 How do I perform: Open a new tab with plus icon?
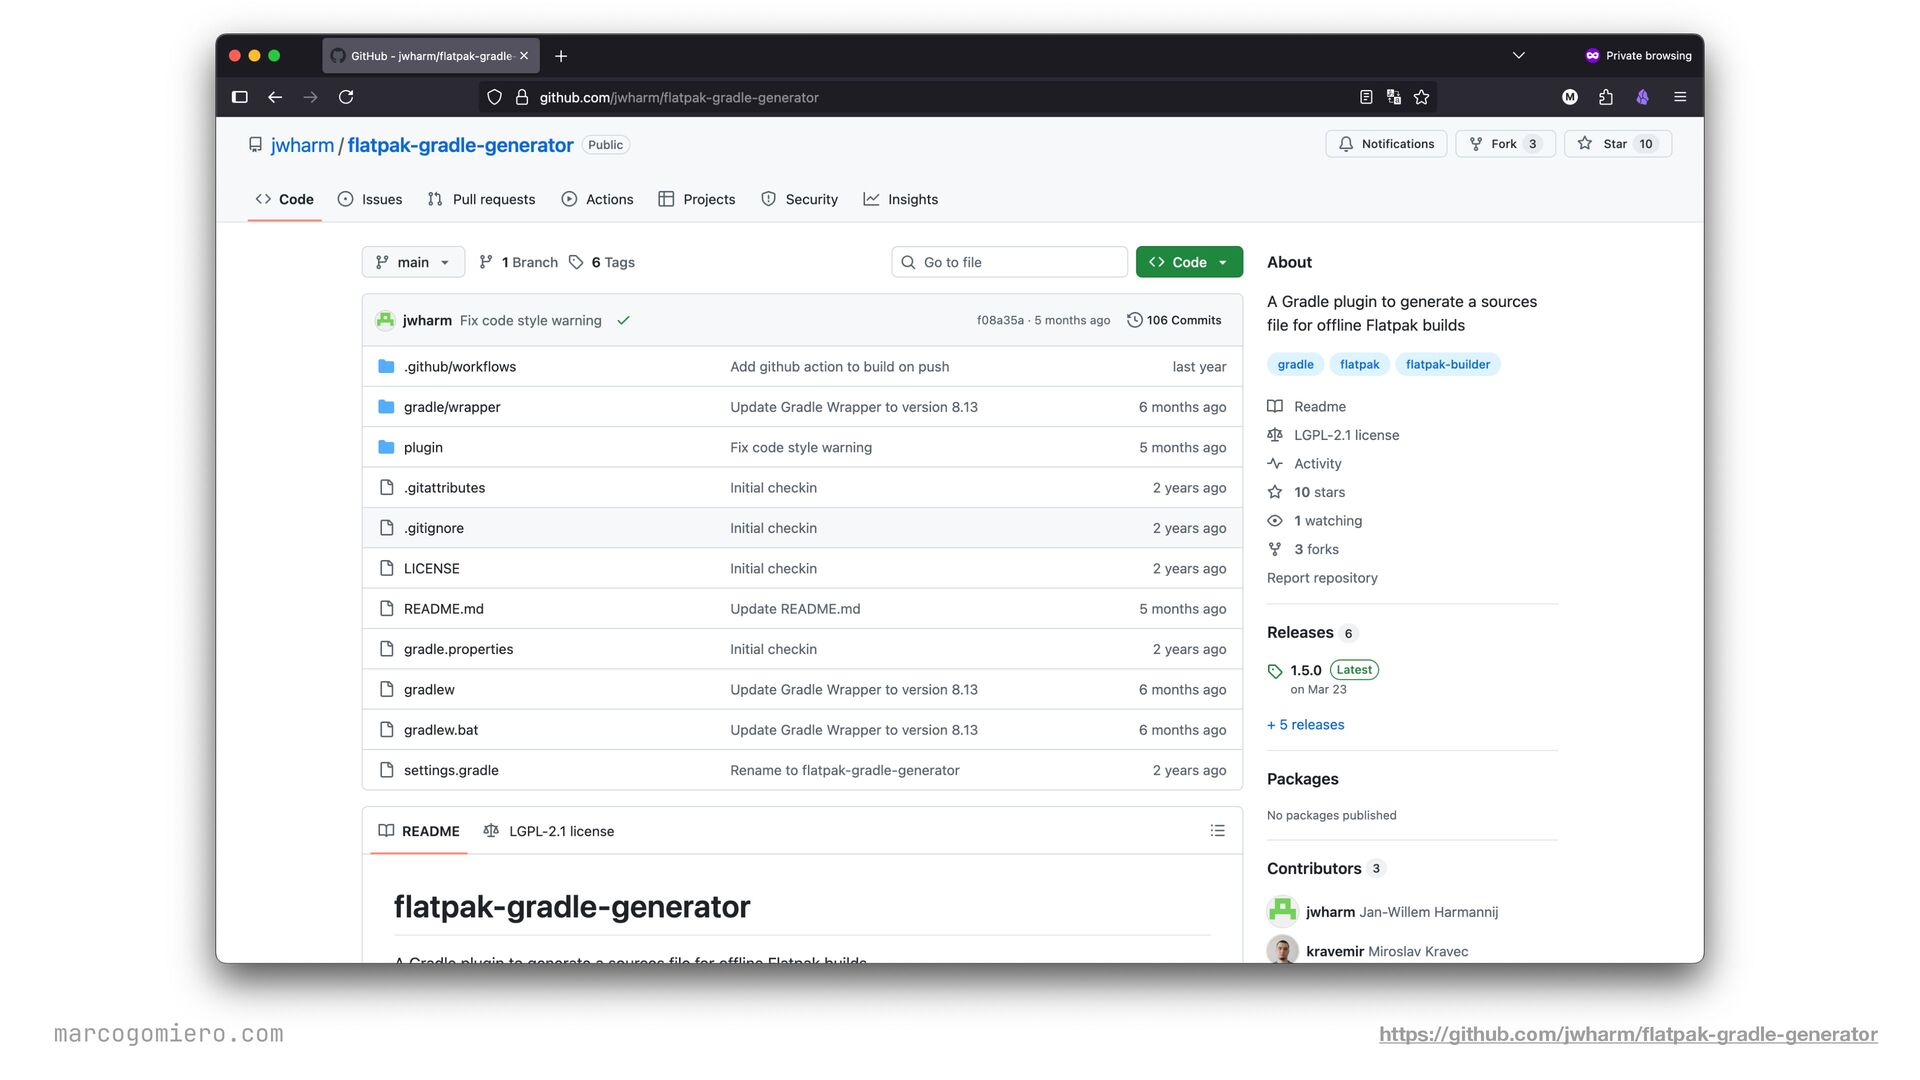[561, 56]
